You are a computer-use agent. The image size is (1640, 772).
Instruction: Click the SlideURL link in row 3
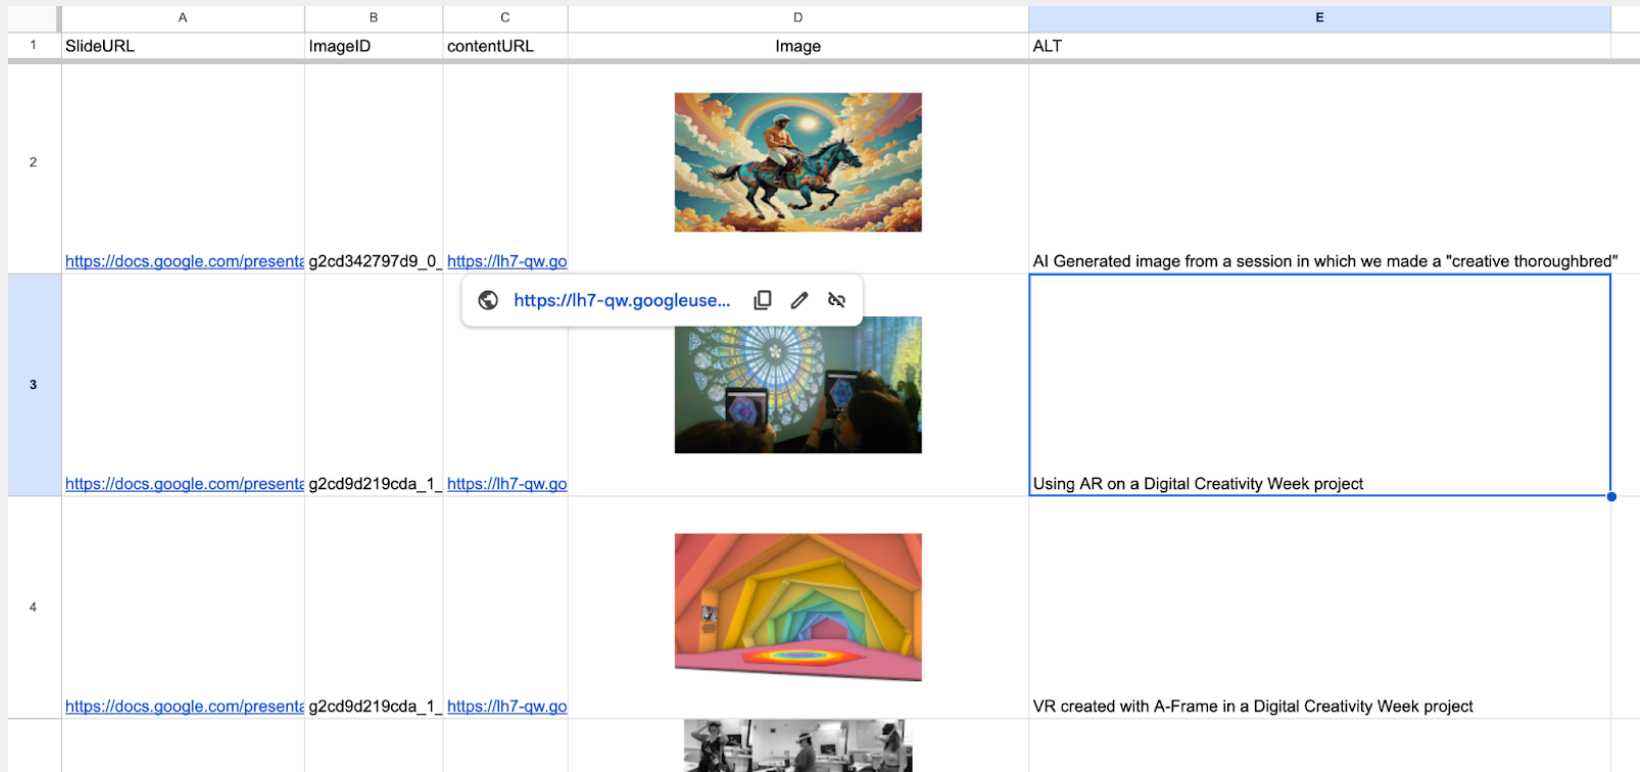(x=184, y=484)
